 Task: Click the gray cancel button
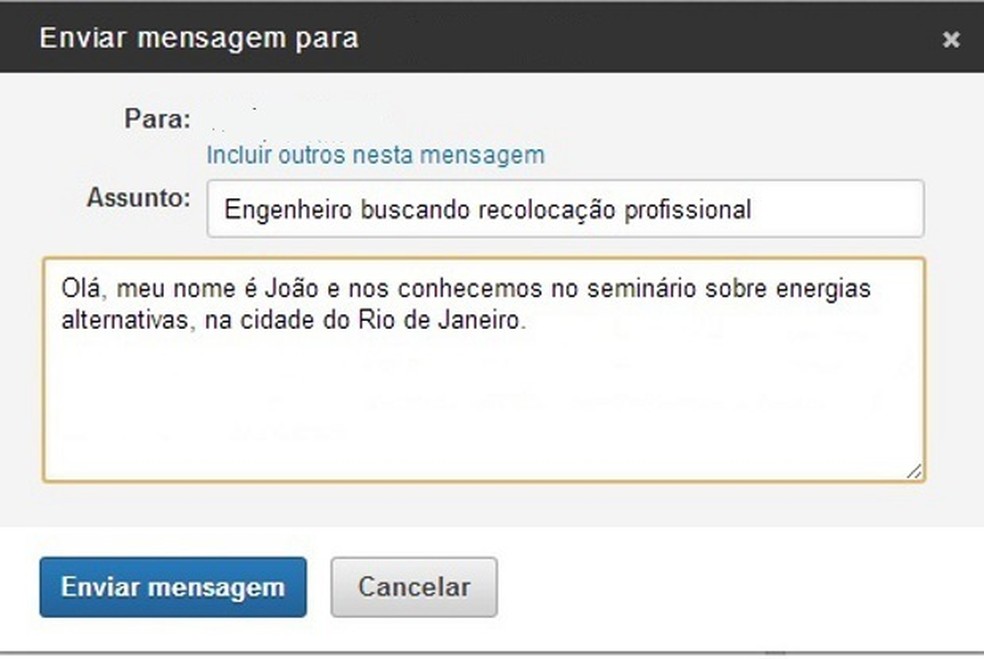414,587
